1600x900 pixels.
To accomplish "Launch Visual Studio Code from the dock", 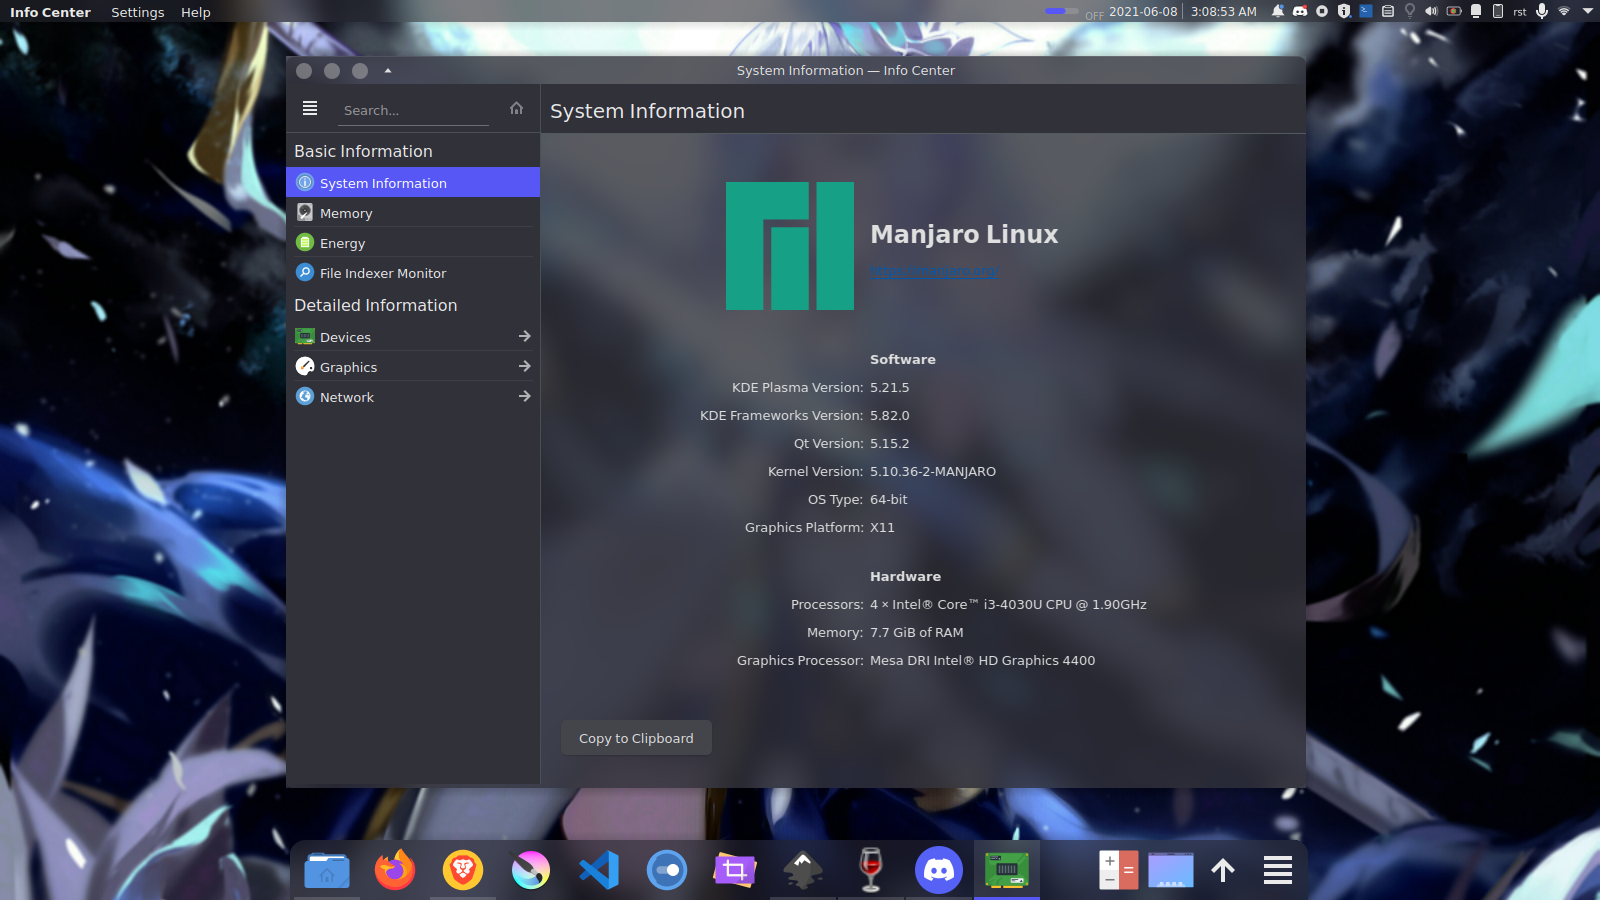I will (x=599, y=870).
